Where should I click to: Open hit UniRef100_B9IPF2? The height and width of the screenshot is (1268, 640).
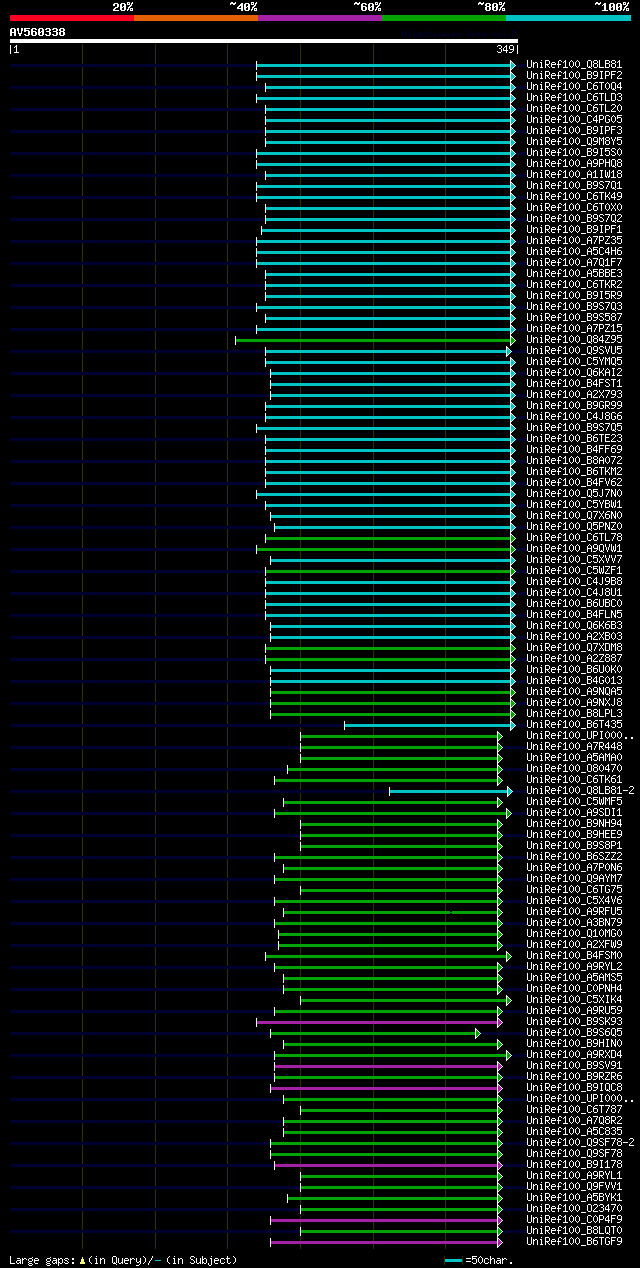(x=574, y=76)
